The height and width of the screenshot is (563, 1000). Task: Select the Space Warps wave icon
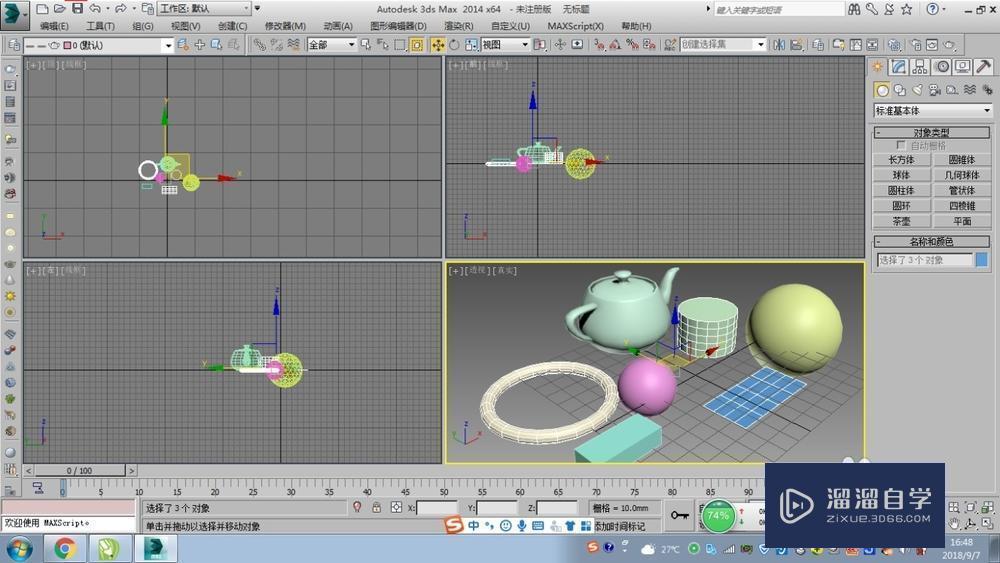click(969, 89)
